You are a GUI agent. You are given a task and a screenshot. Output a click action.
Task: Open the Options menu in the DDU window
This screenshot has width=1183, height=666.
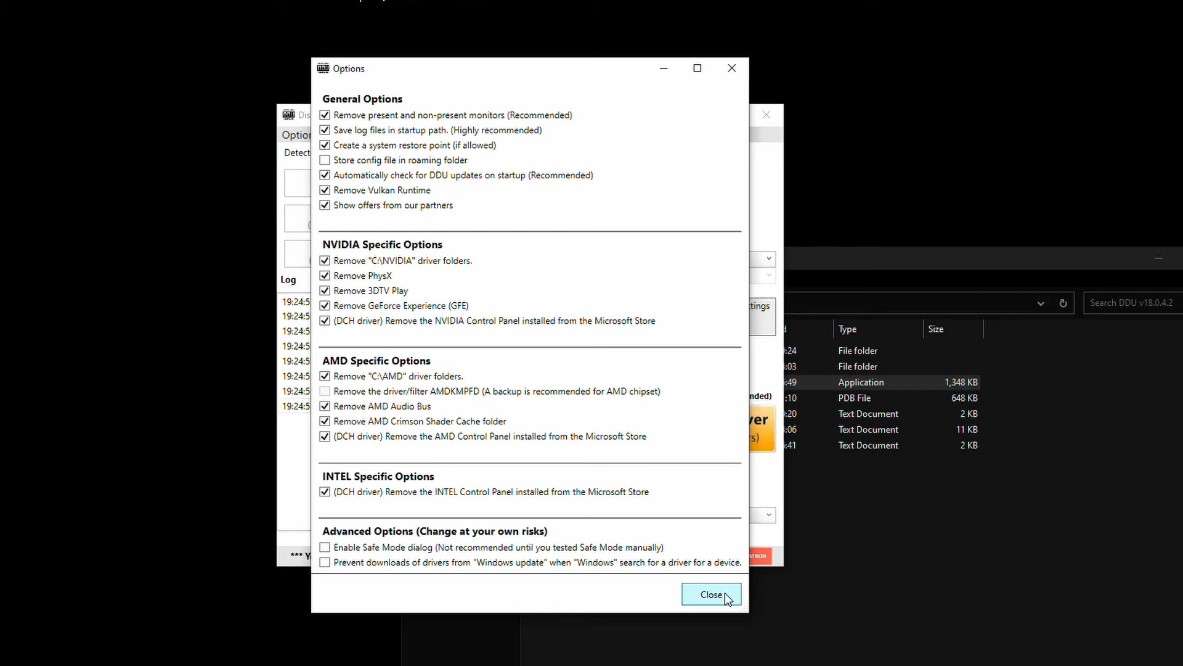(294, 134)
